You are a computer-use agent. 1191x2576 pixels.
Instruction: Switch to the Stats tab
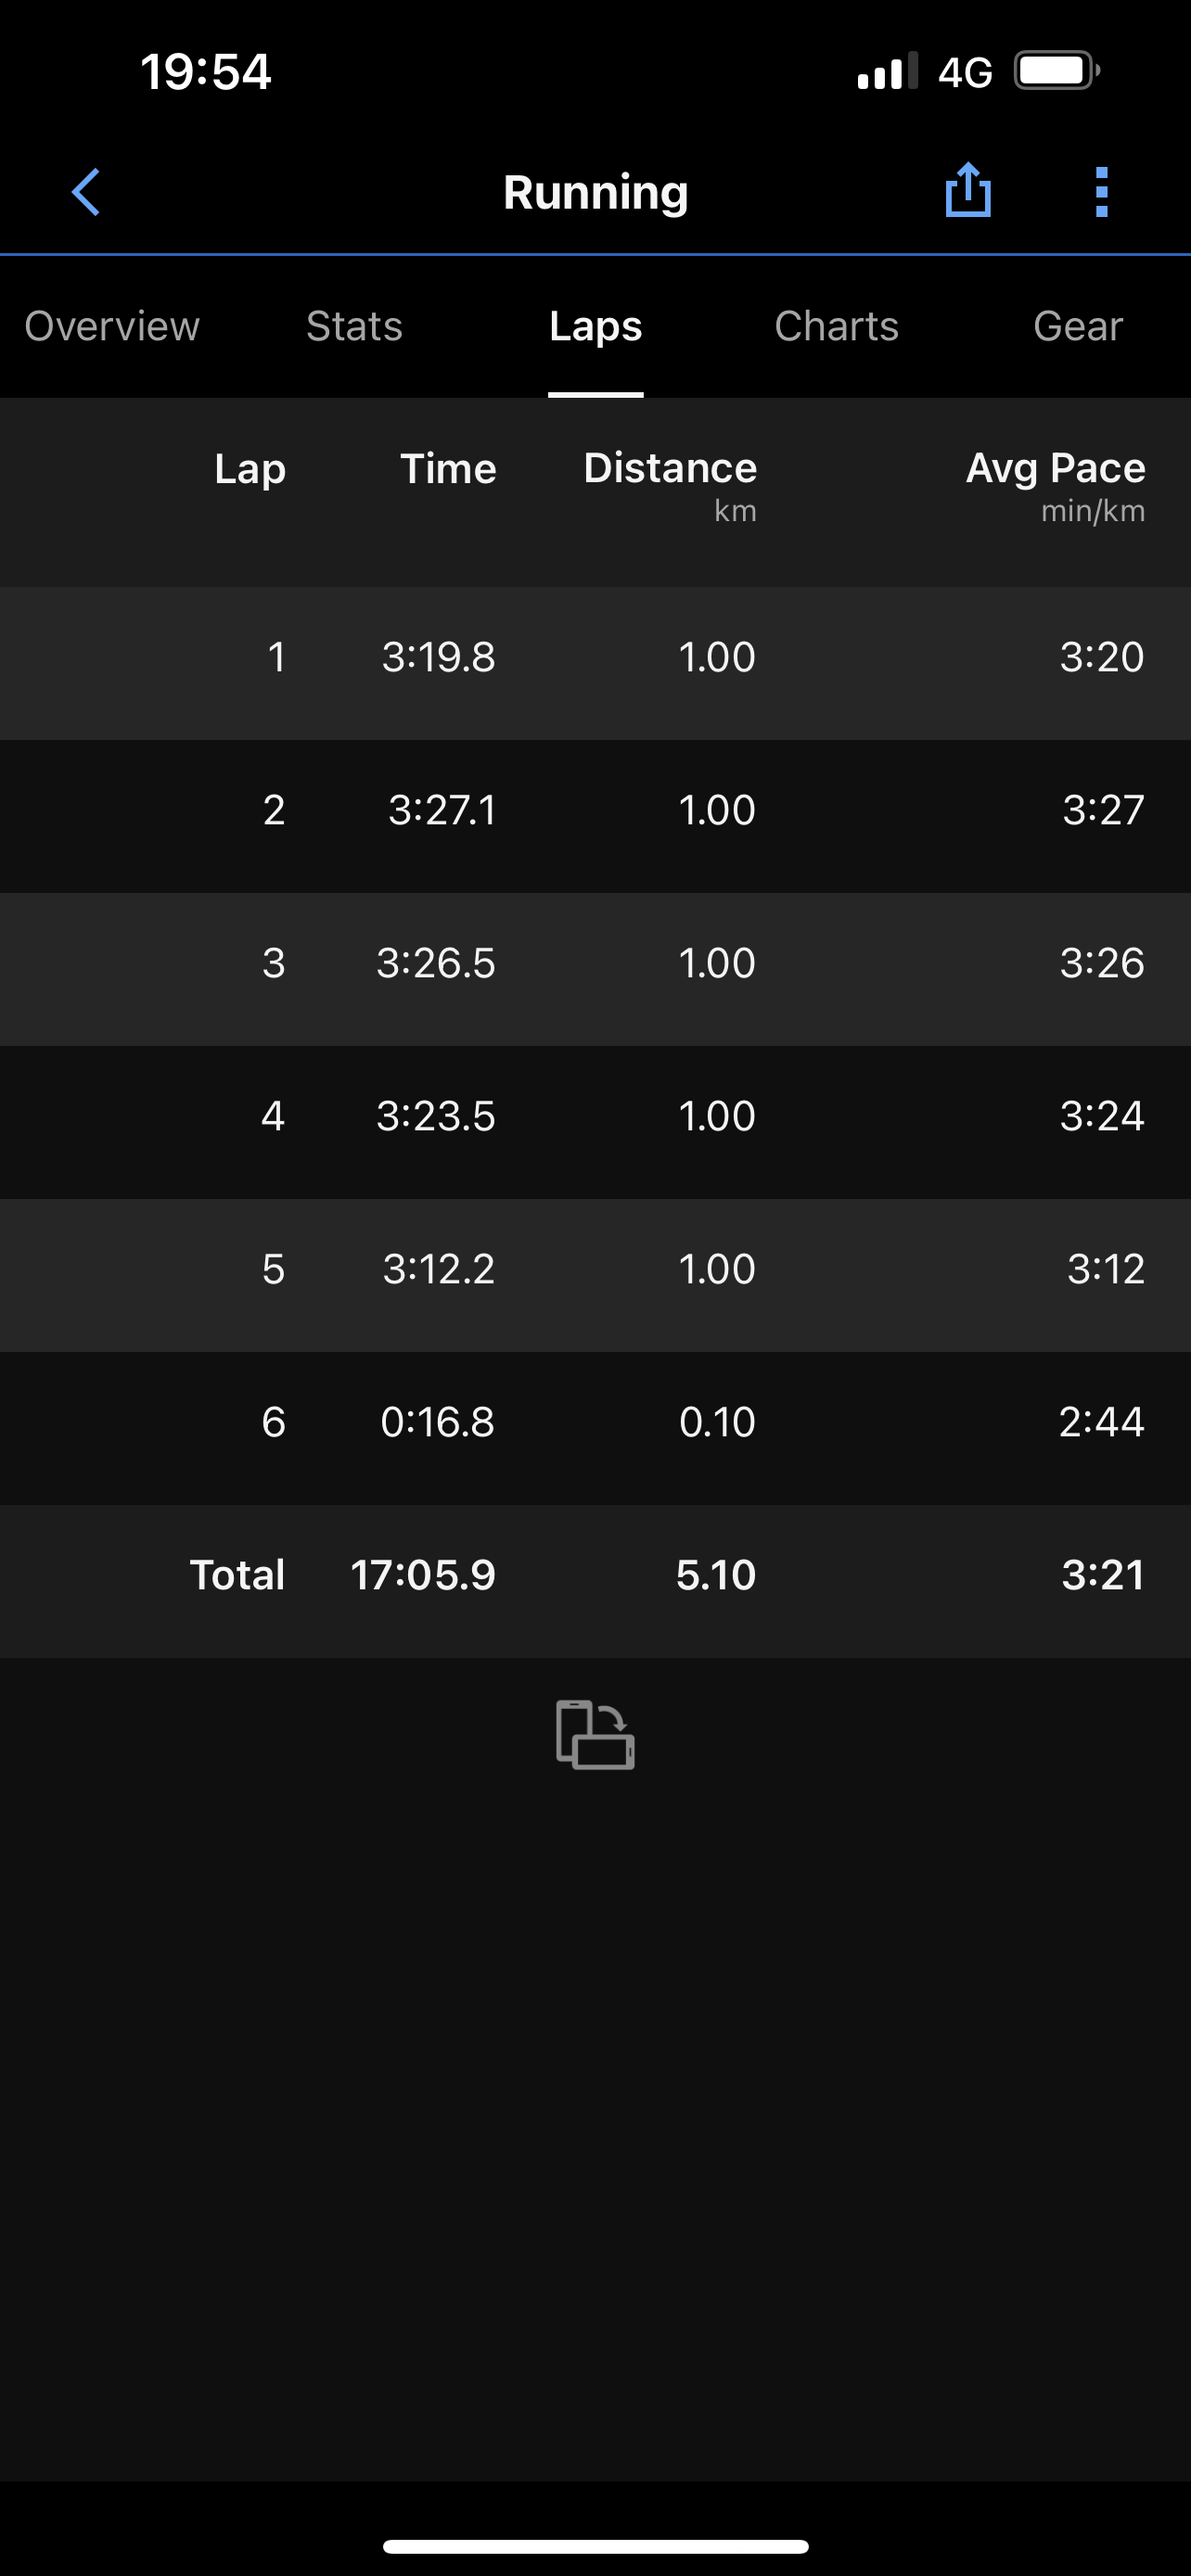pos(354,326)
